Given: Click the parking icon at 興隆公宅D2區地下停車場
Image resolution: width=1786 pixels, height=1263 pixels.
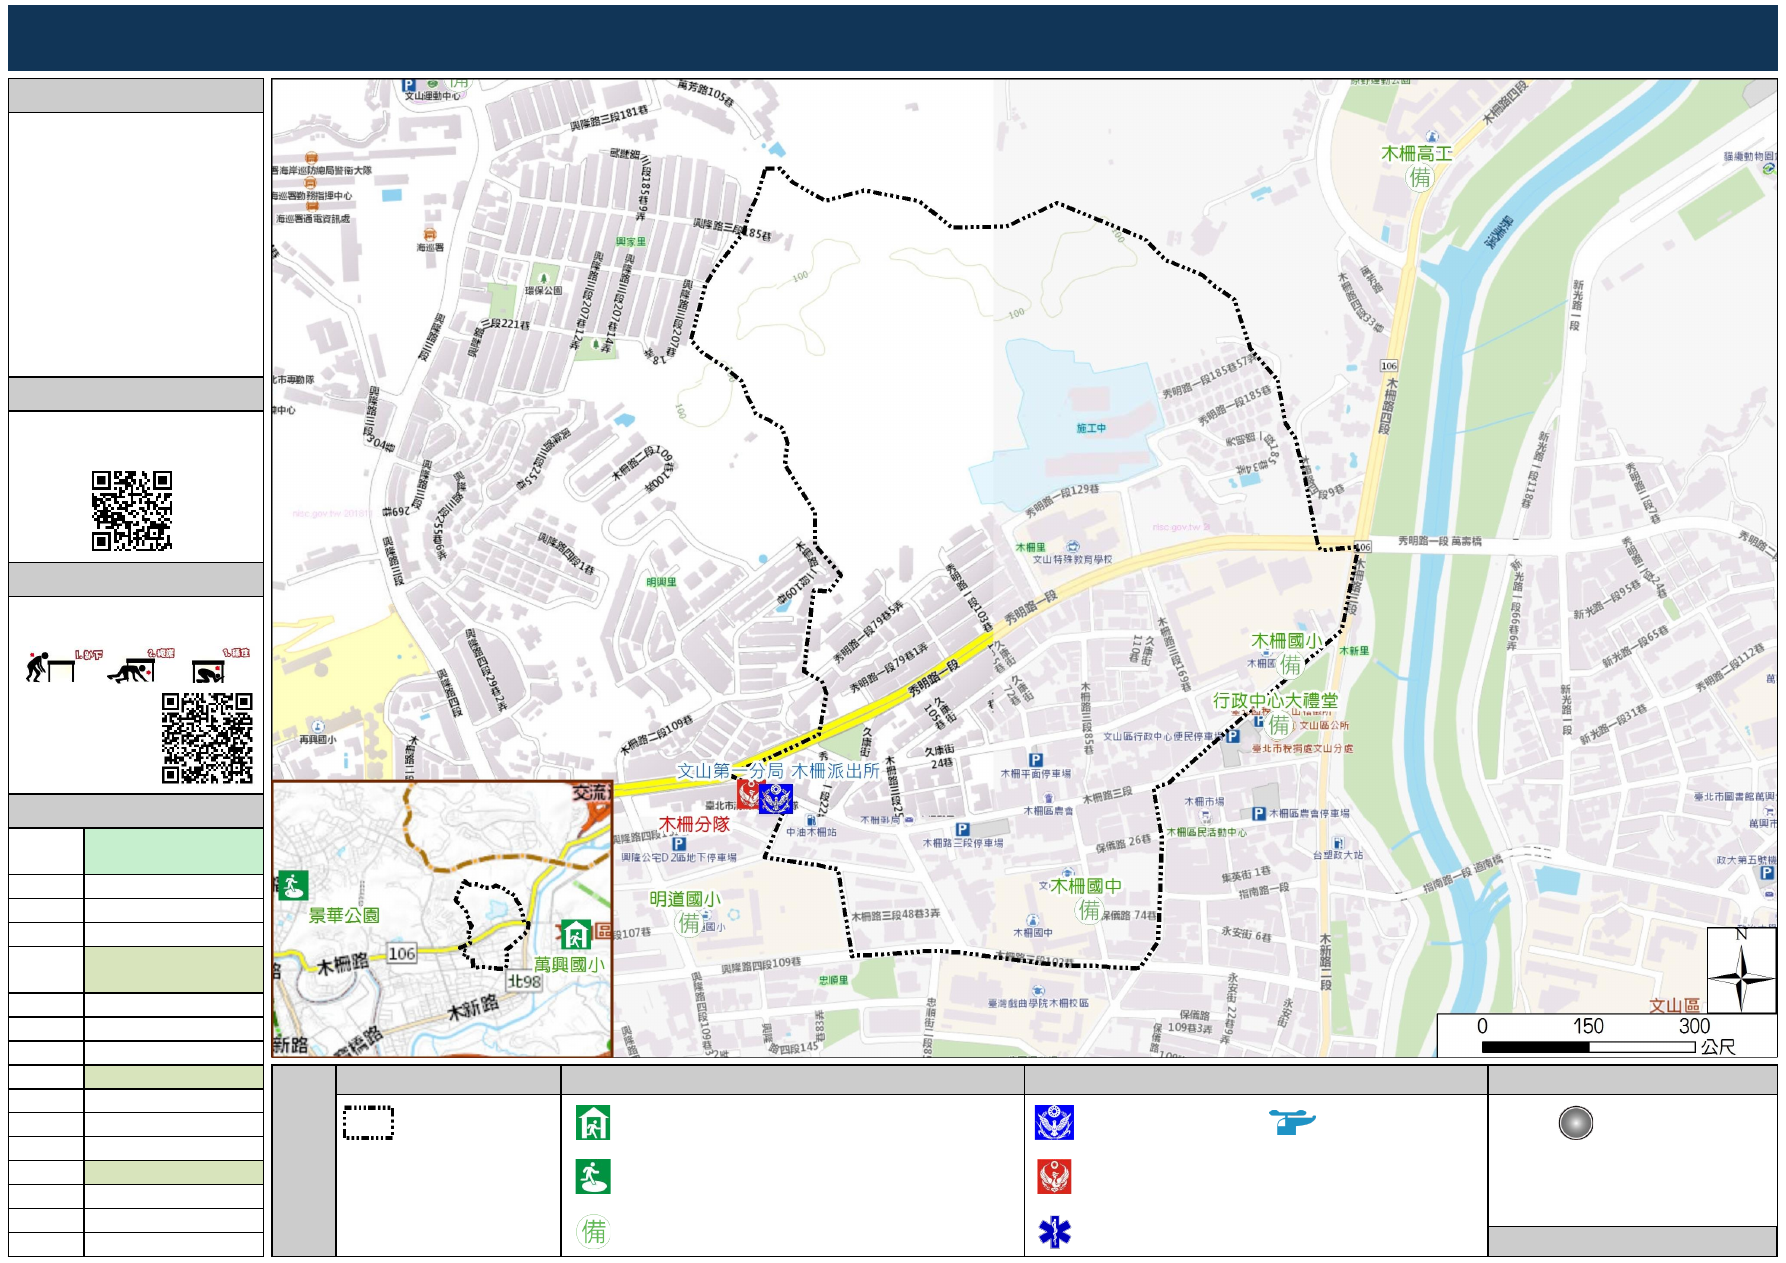Looking at the screenshot, I should (x=678, y=844).
